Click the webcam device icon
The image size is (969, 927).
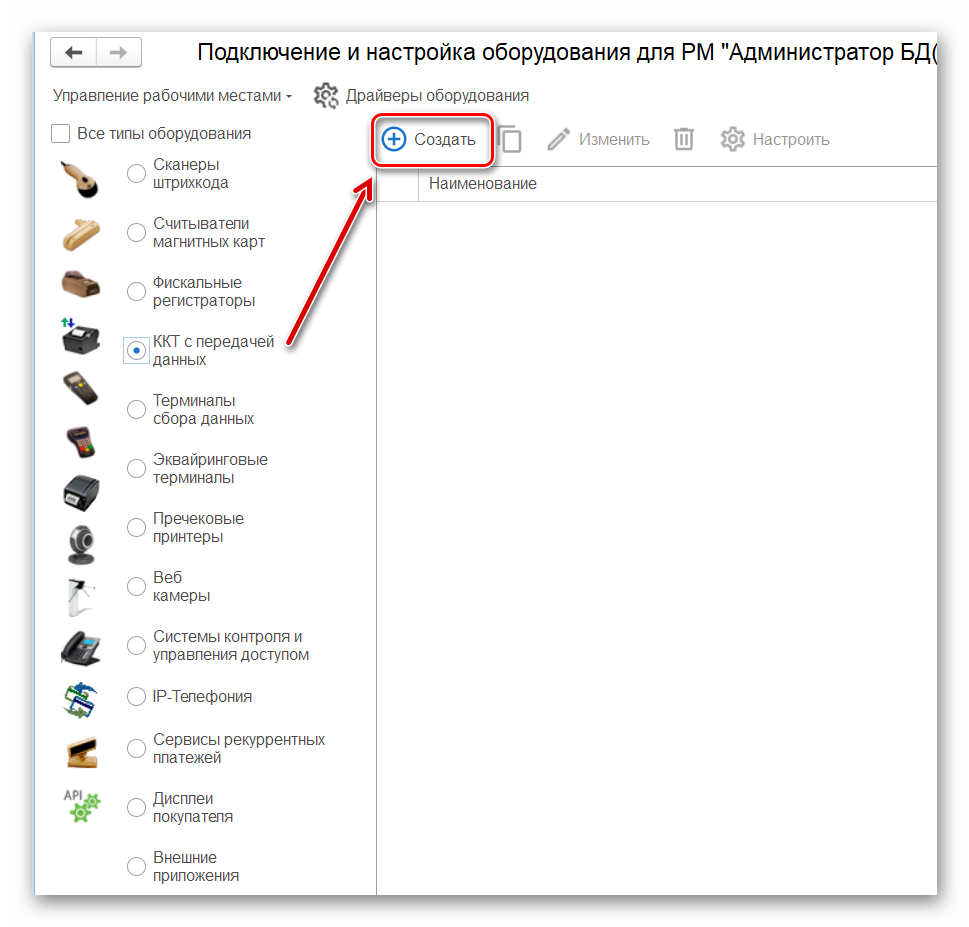click(80, 543)
